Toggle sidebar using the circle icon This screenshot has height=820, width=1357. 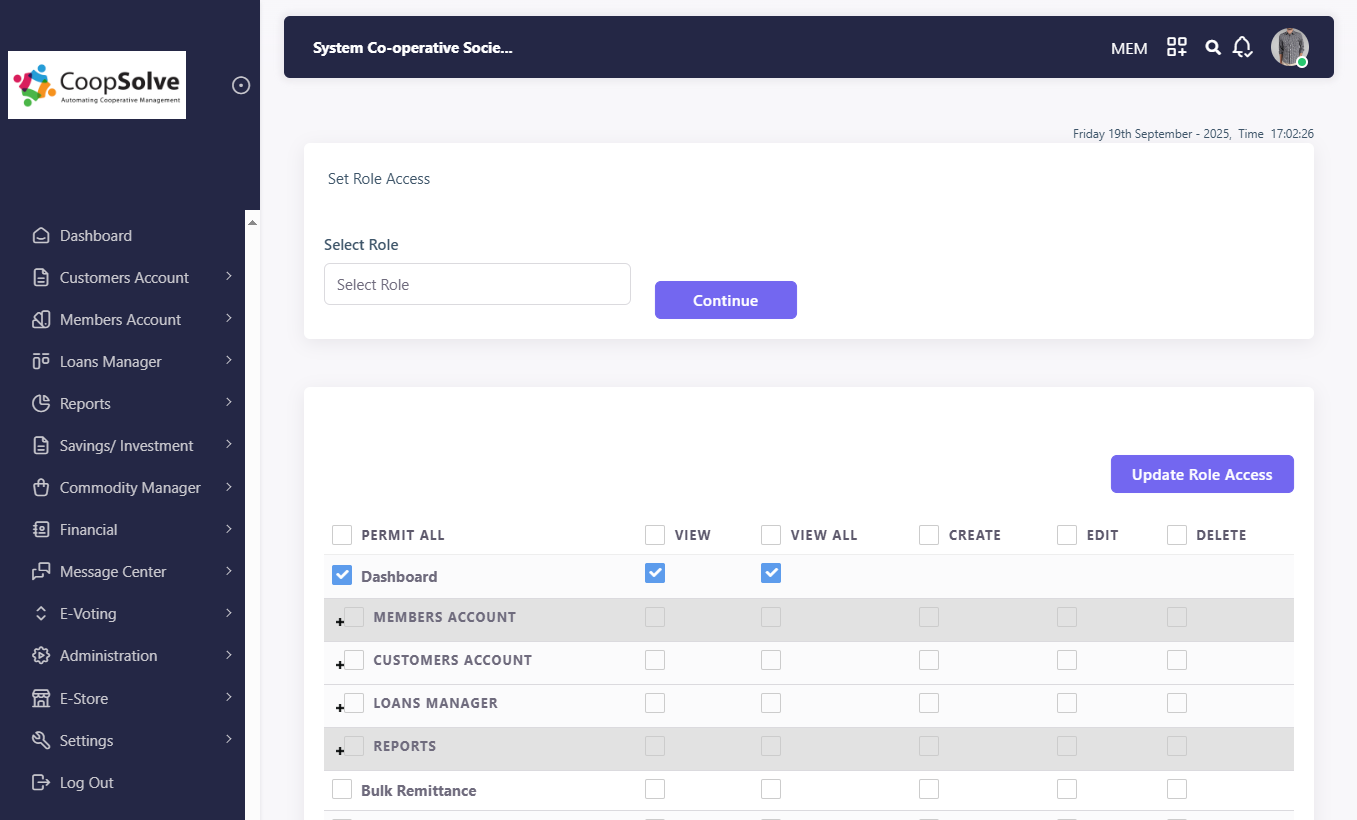[x=241, y=85]
